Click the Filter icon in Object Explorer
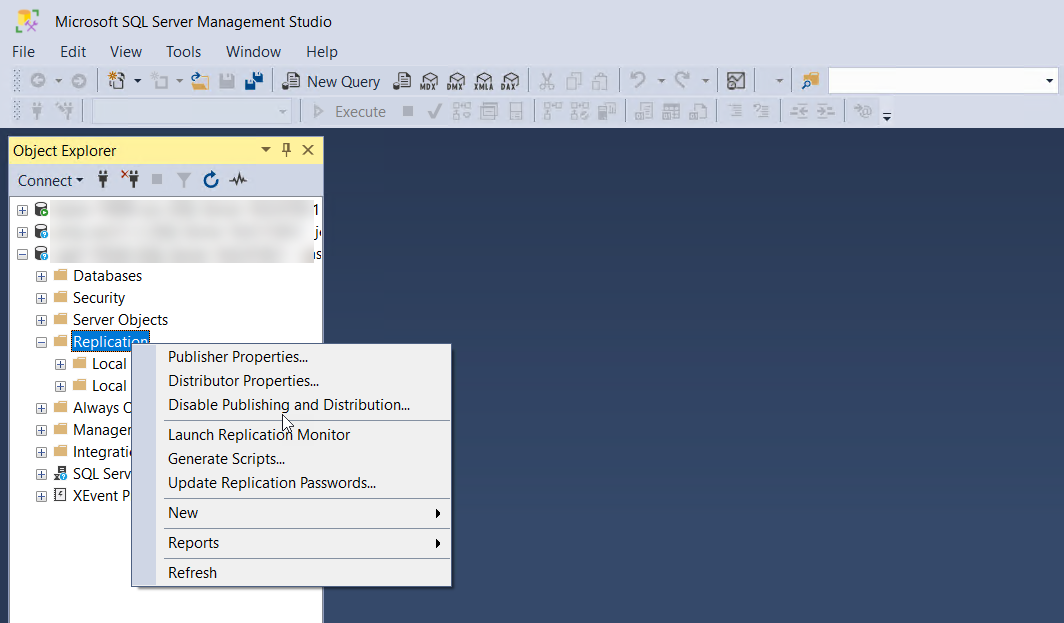Screen dimensions: 1064x623 184,180
